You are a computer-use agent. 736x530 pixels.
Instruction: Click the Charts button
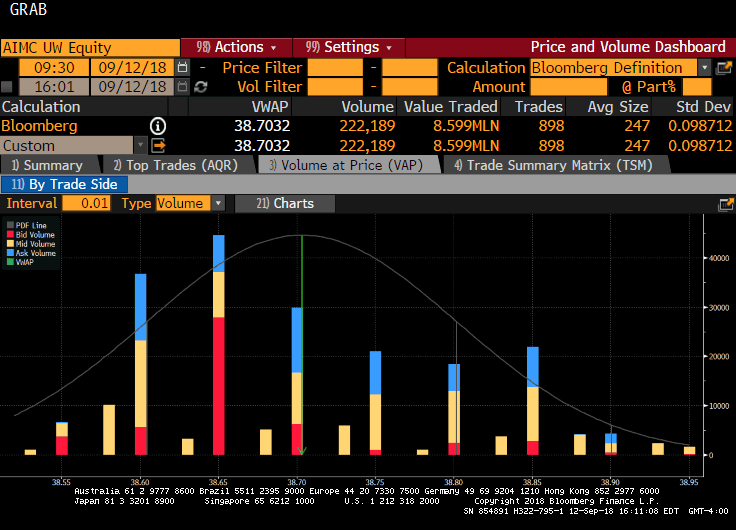[x=285, y=203]
